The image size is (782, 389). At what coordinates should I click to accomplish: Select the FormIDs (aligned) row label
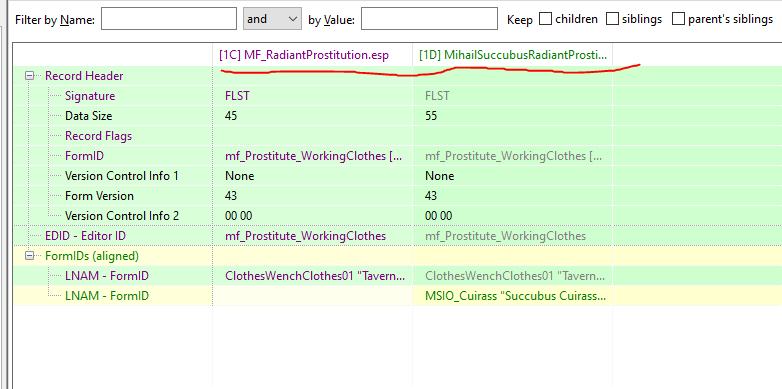[x=92, y=256]
